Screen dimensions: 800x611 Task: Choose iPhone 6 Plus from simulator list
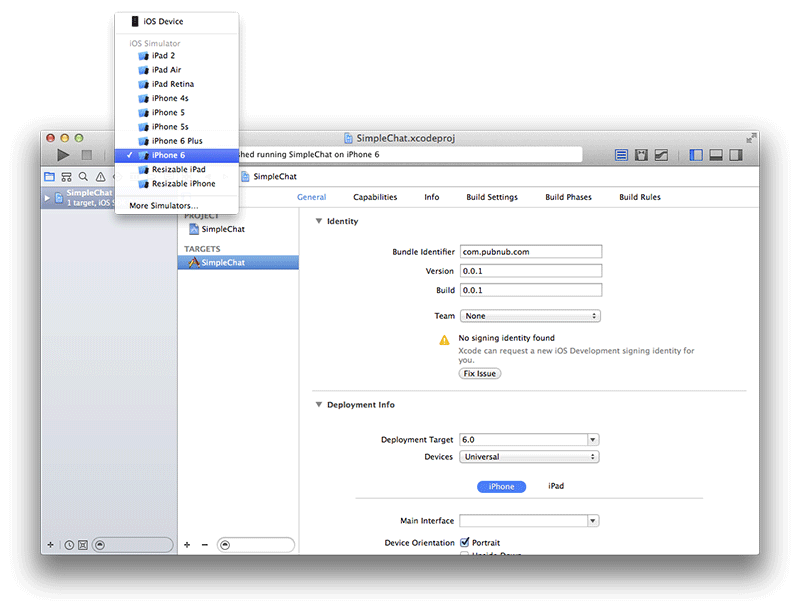(x=177, y=141)
